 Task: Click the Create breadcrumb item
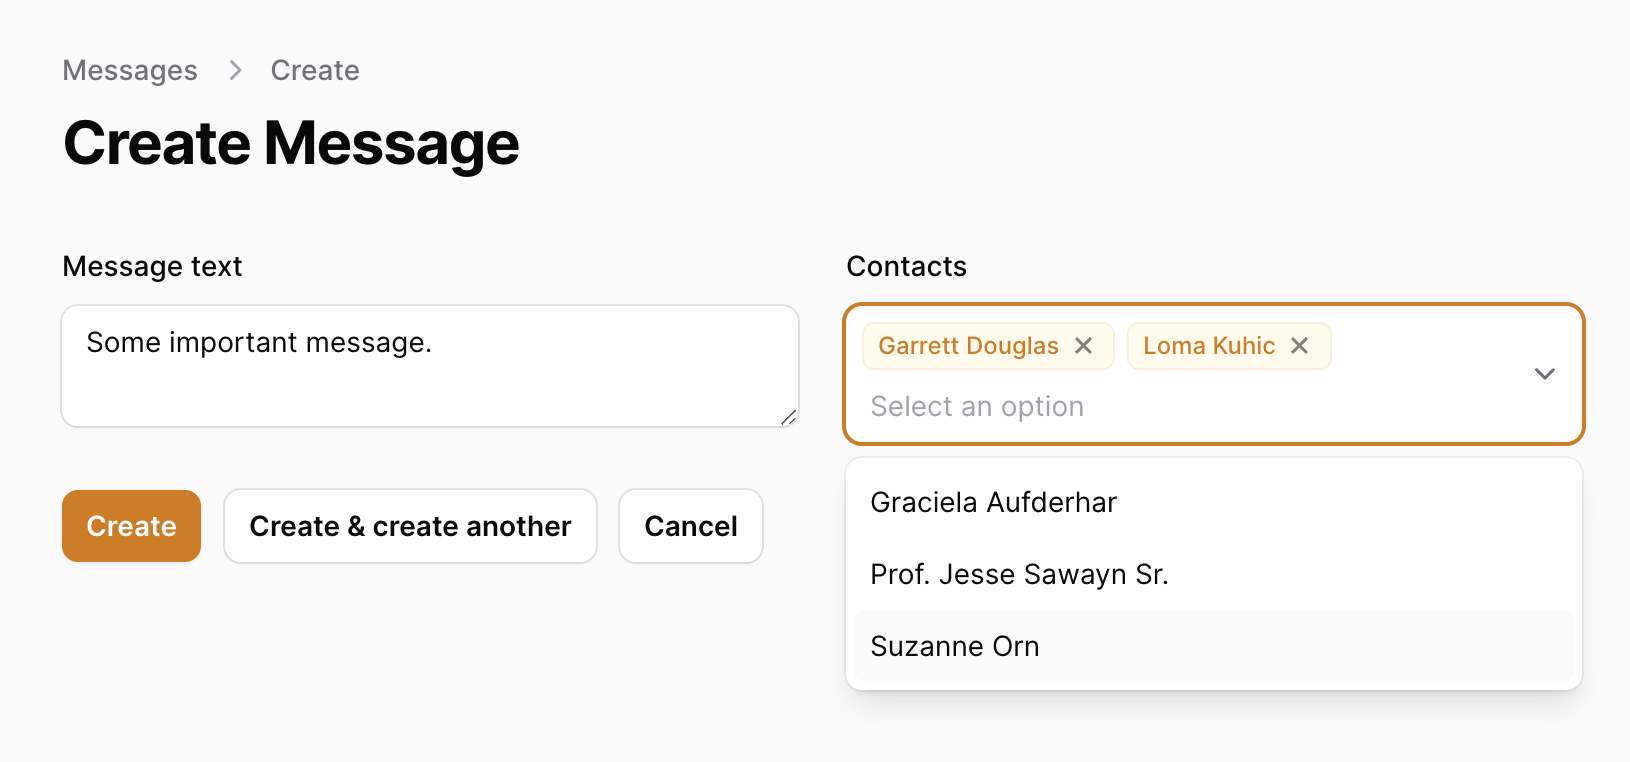pyautogui.click(x=315, y=70)
